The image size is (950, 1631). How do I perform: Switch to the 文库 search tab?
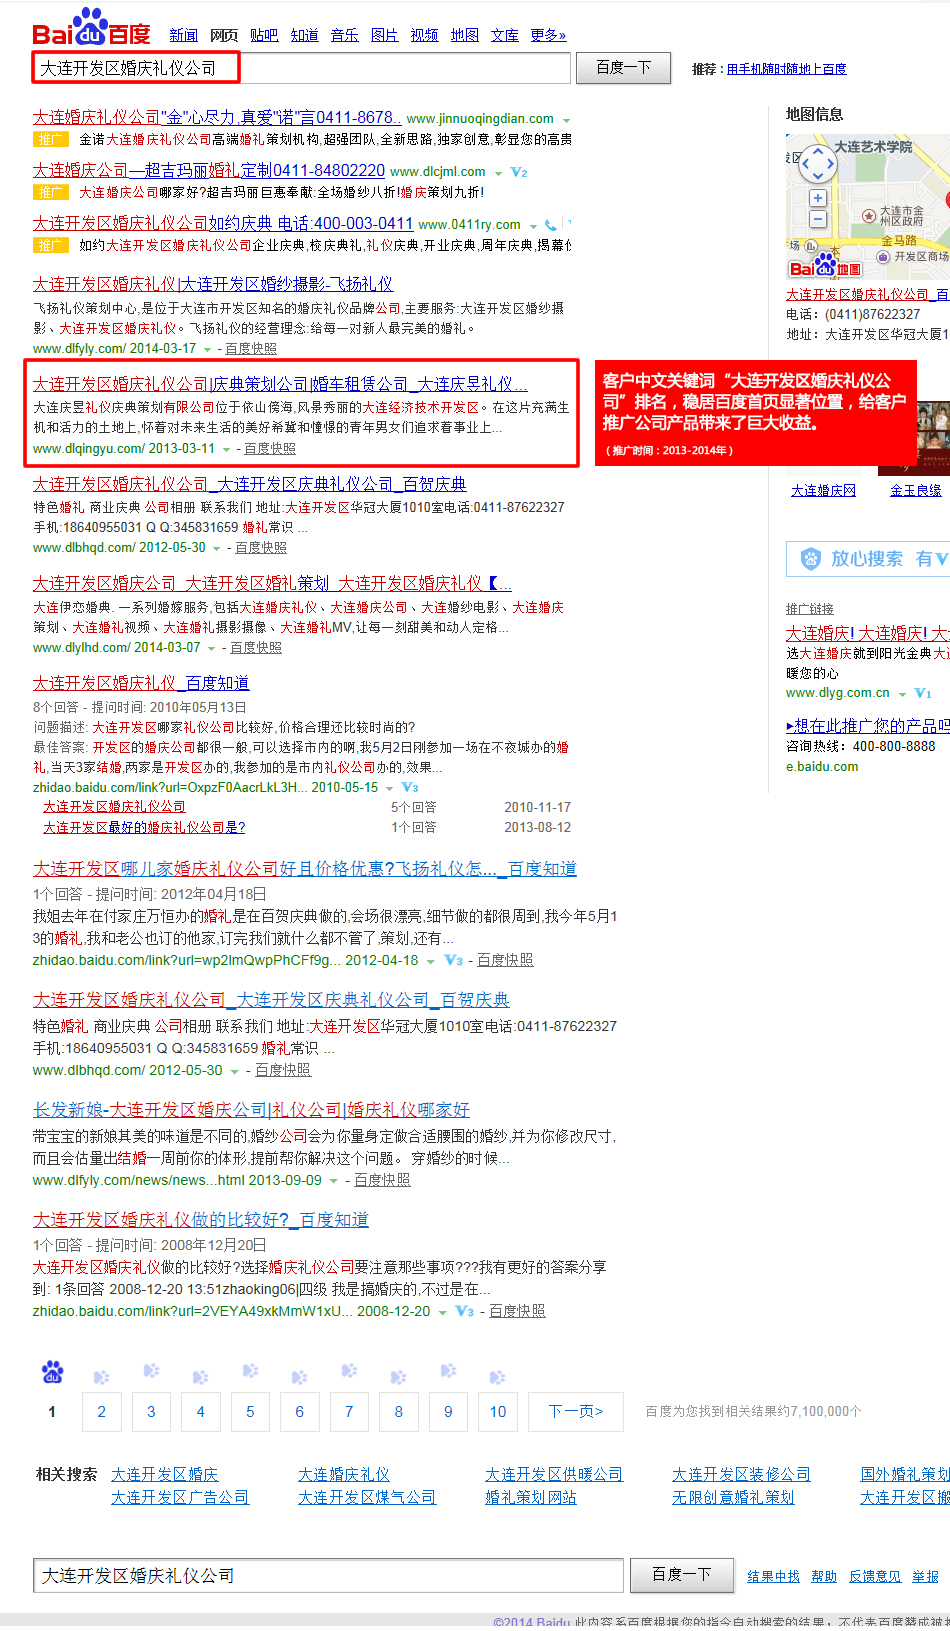[504, 35]
